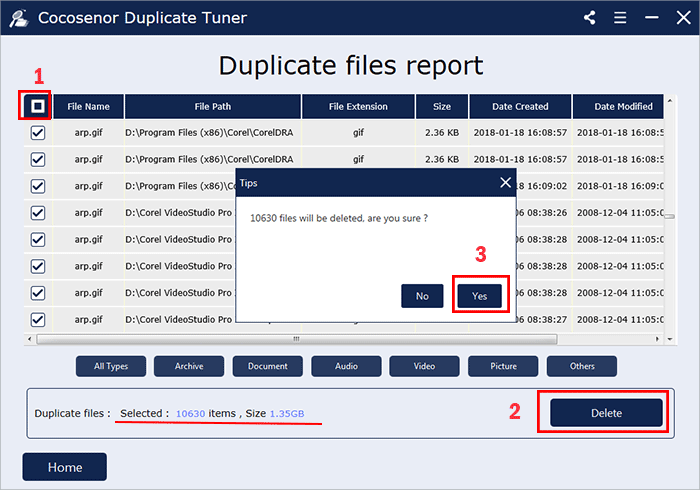Minimize the Duplicate Tuner window
This screenshot has width=700, height=490.
coord(652,18)
